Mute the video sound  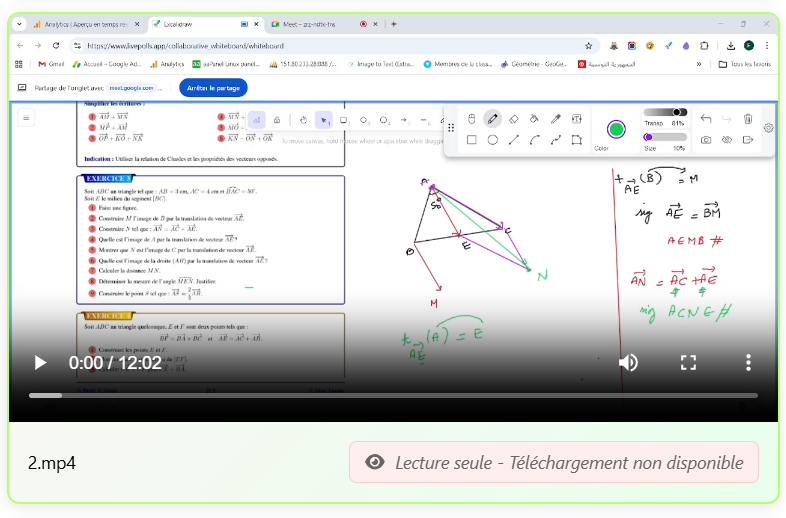pos(628,362)
